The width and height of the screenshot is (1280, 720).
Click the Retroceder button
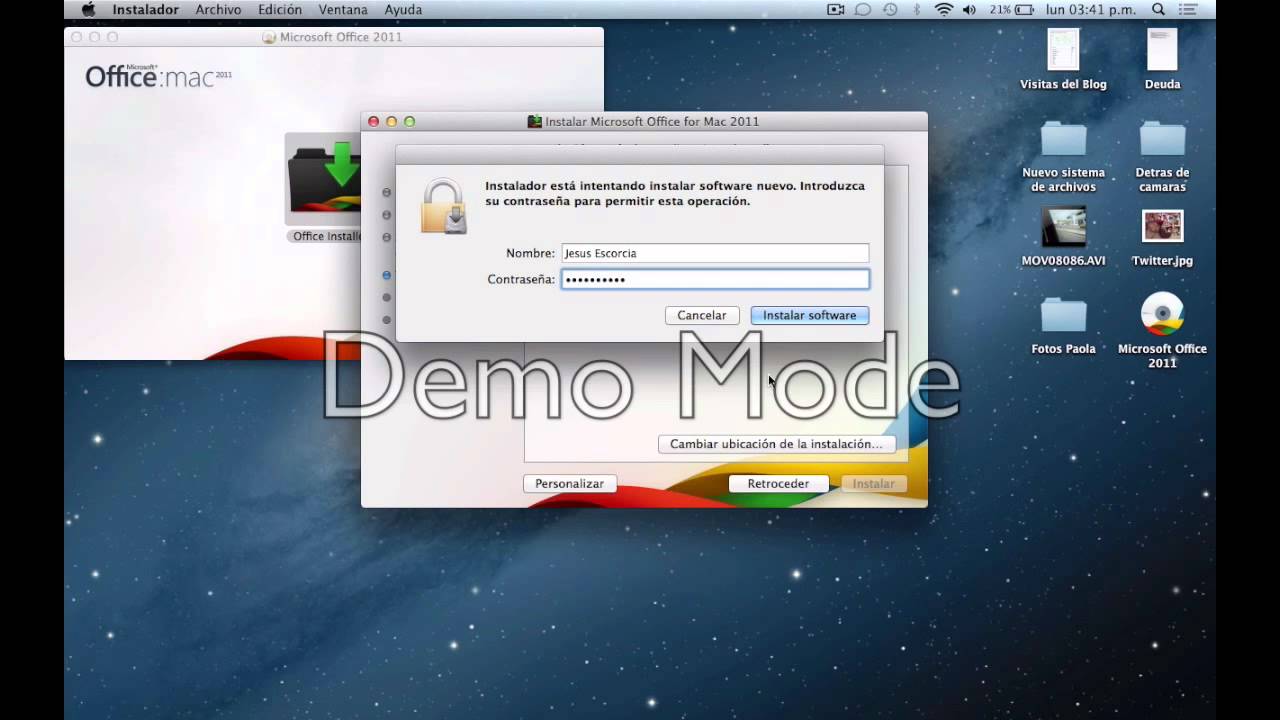point(778,483)
